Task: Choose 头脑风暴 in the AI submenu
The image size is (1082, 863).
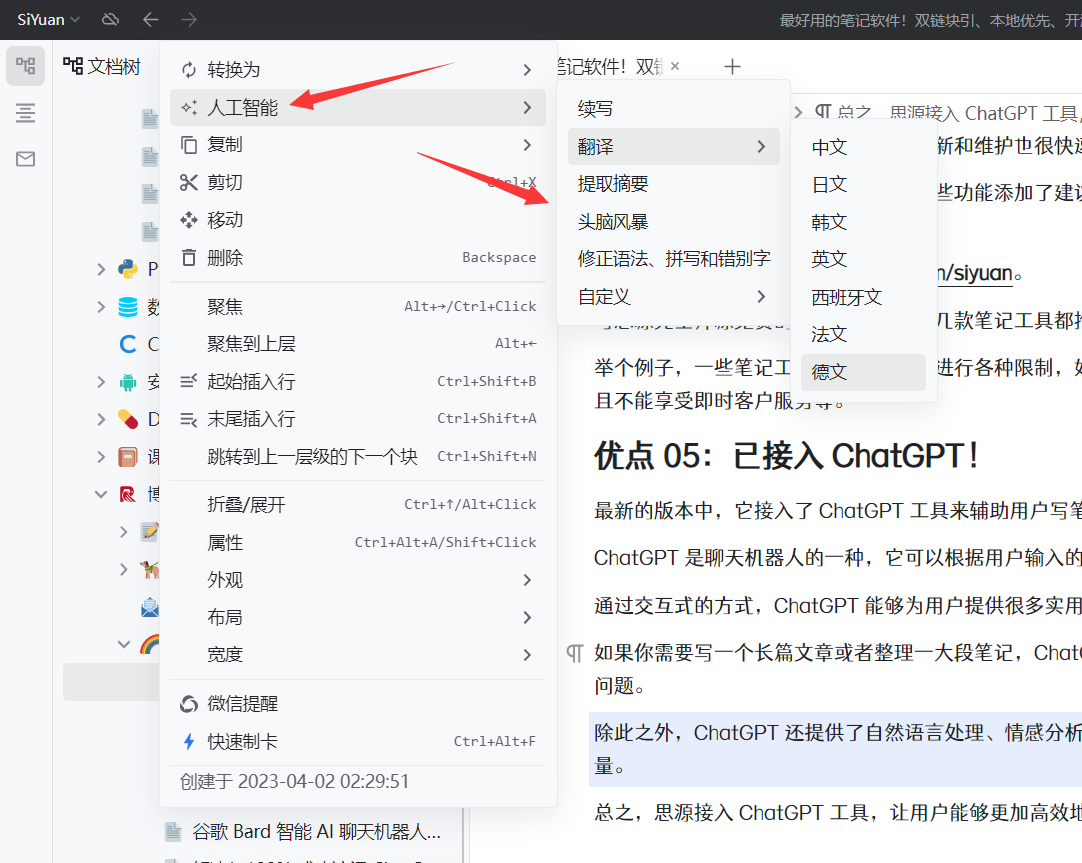Action: pos(673,222)
